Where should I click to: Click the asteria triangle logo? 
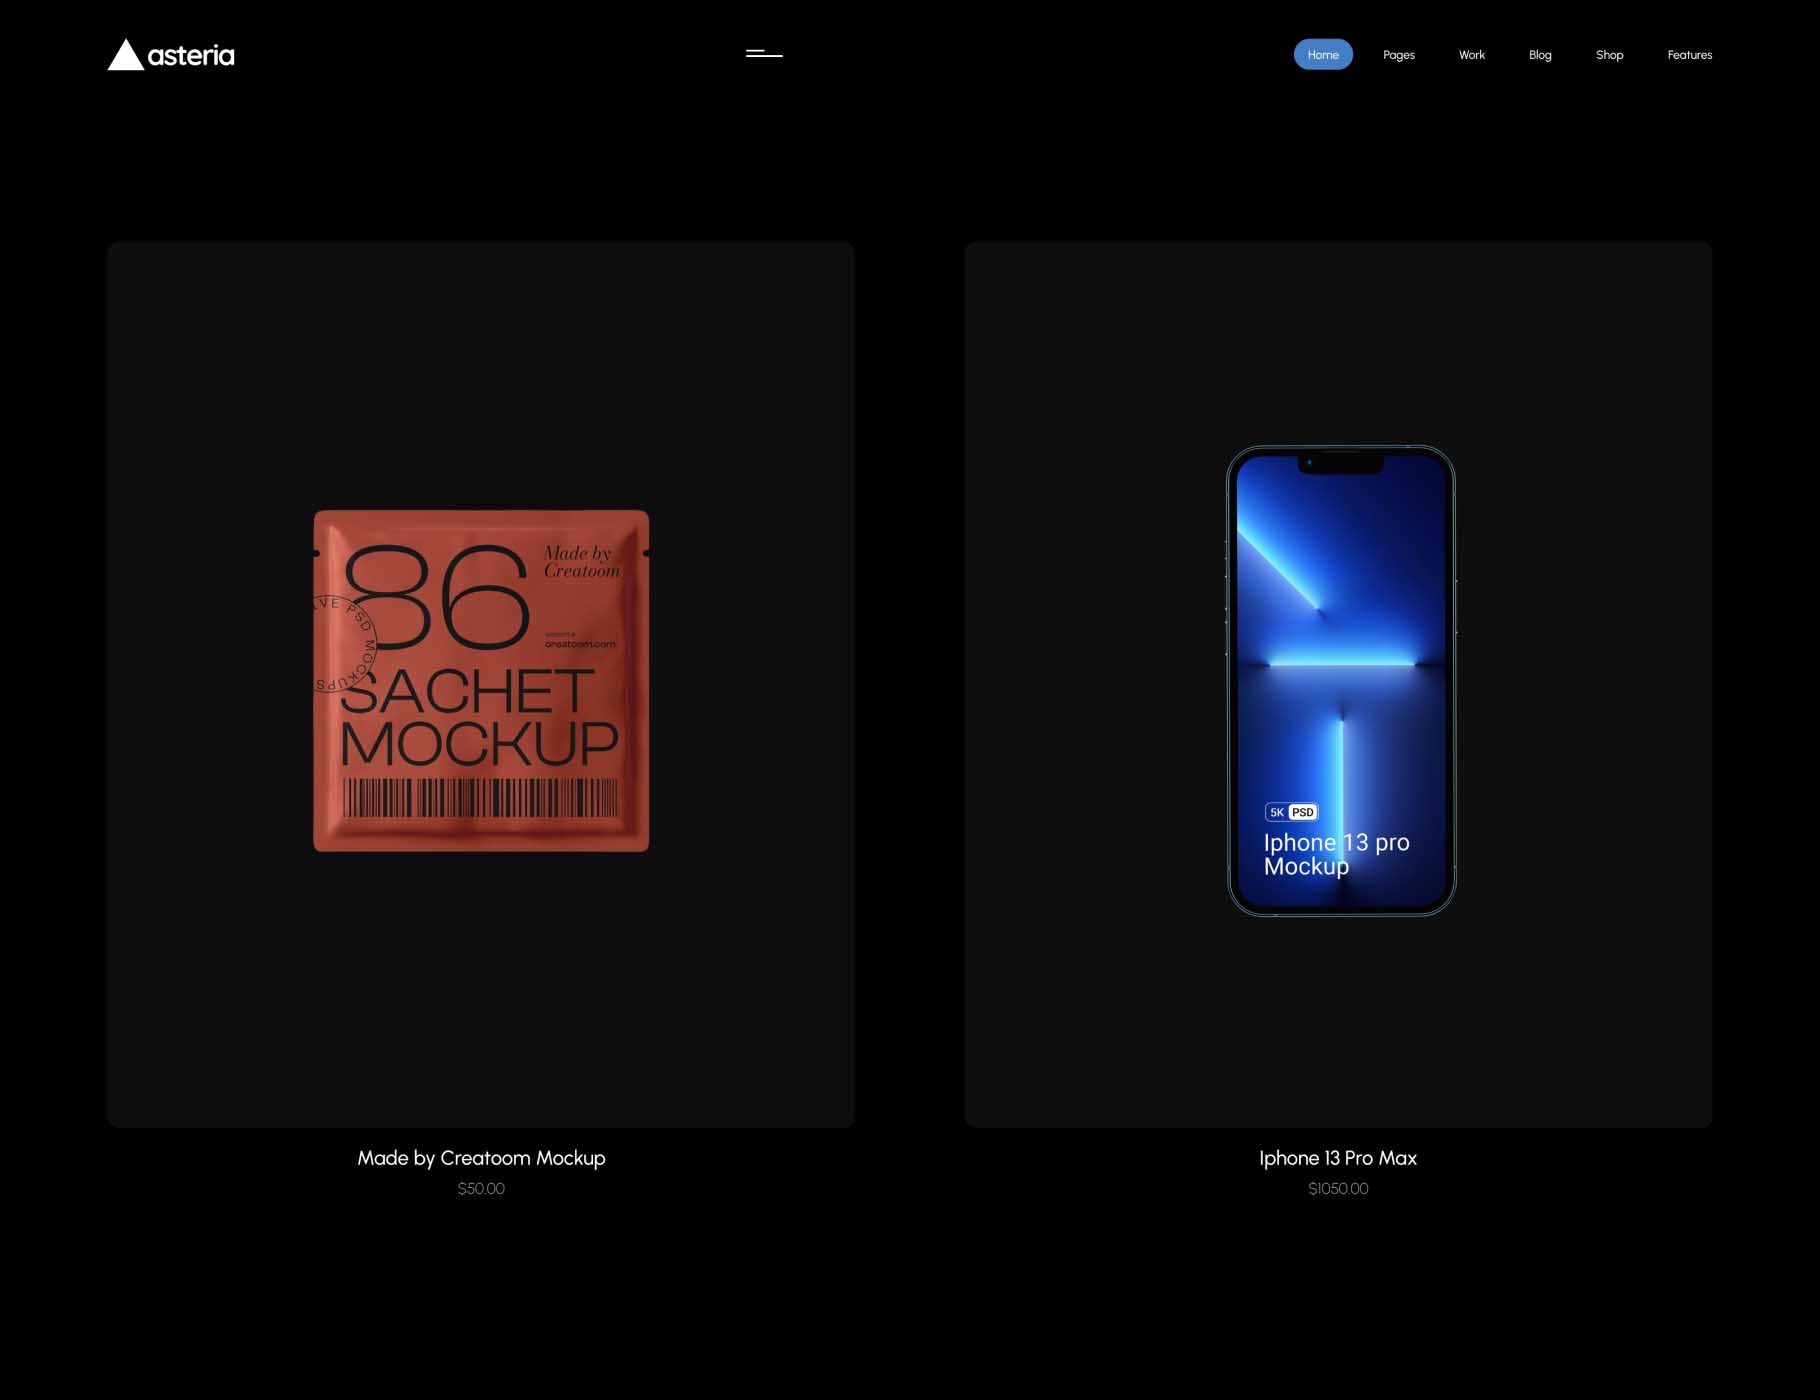click(126, 55)
